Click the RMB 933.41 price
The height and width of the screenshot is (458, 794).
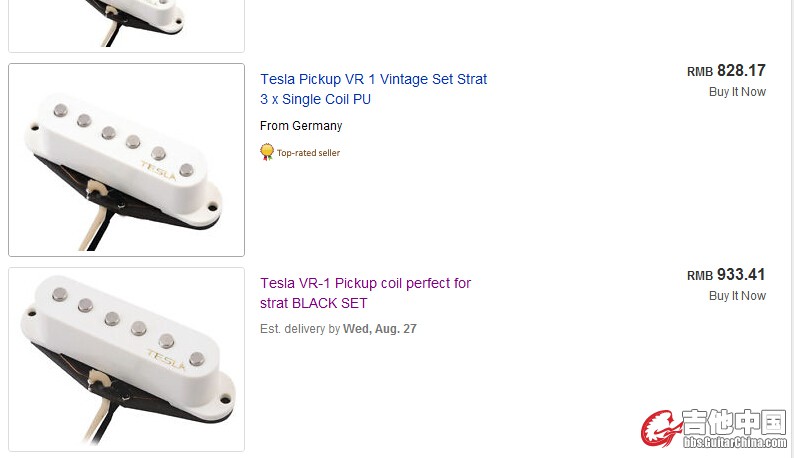coord(726,275)
